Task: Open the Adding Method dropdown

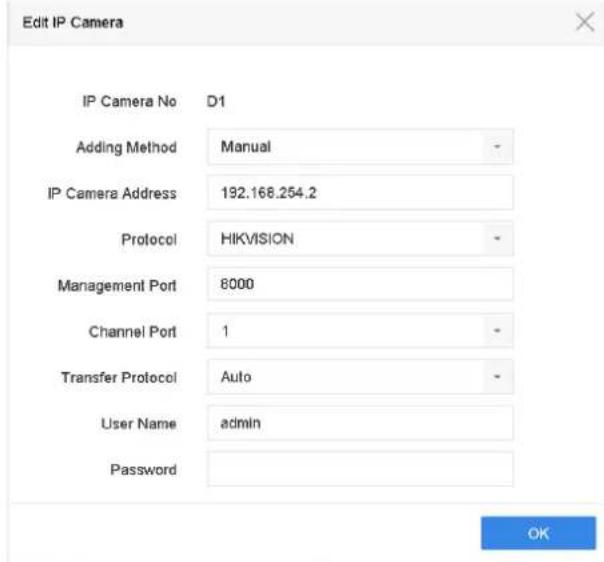Action: click(x=360, y=147)
